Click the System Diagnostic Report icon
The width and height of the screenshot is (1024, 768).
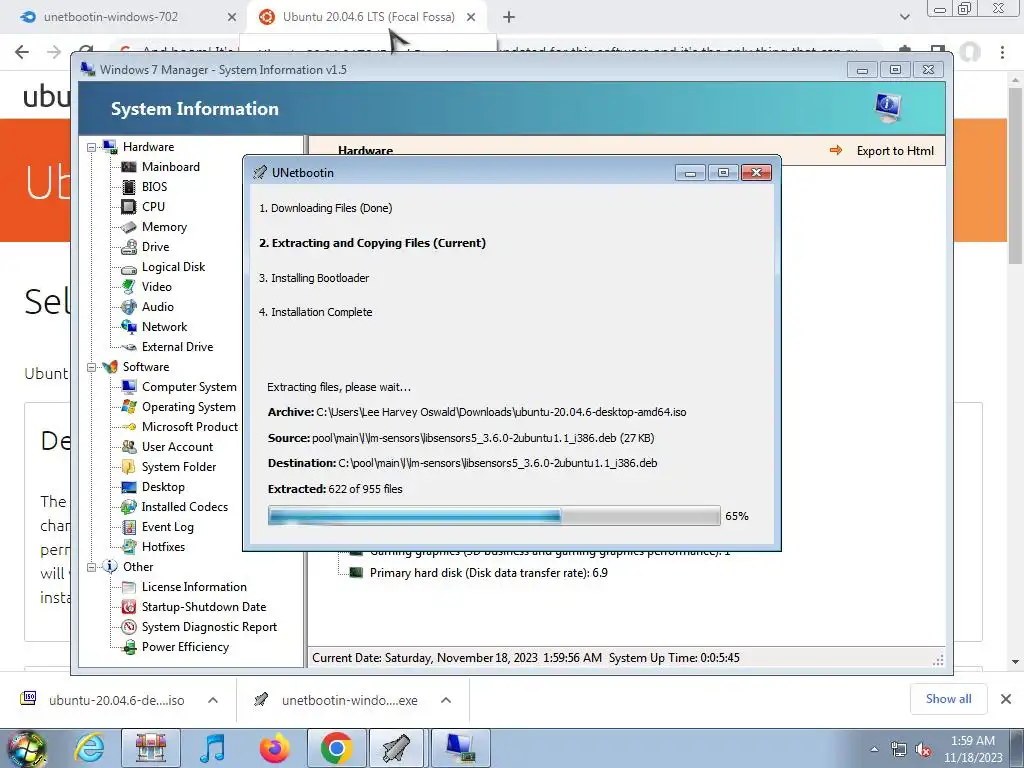(129, 628)
